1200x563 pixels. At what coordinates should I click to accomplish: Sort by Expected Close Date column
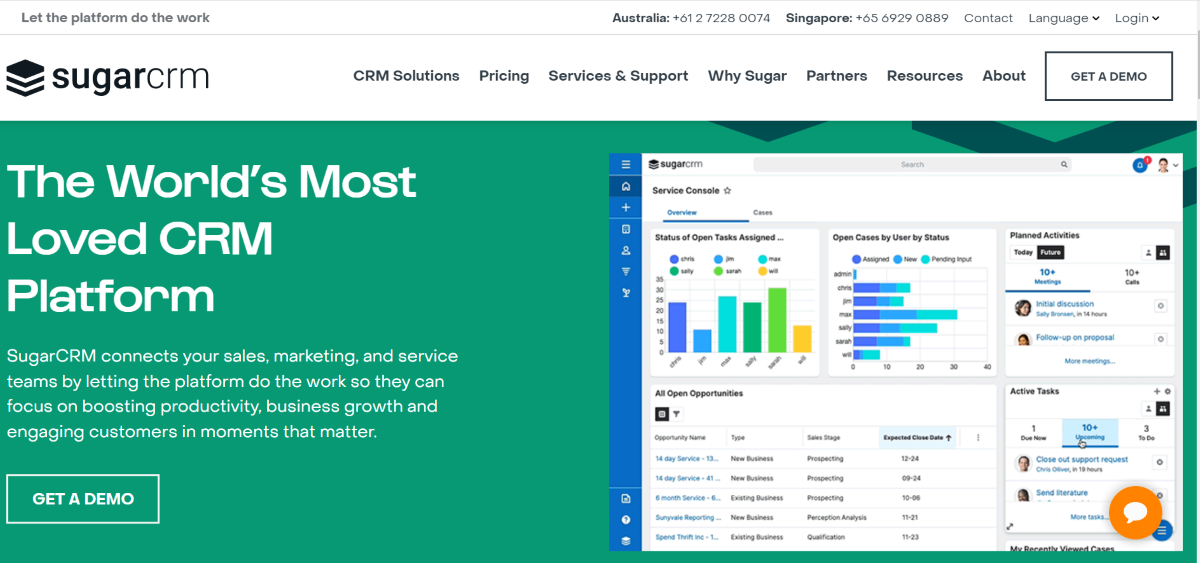916,437
